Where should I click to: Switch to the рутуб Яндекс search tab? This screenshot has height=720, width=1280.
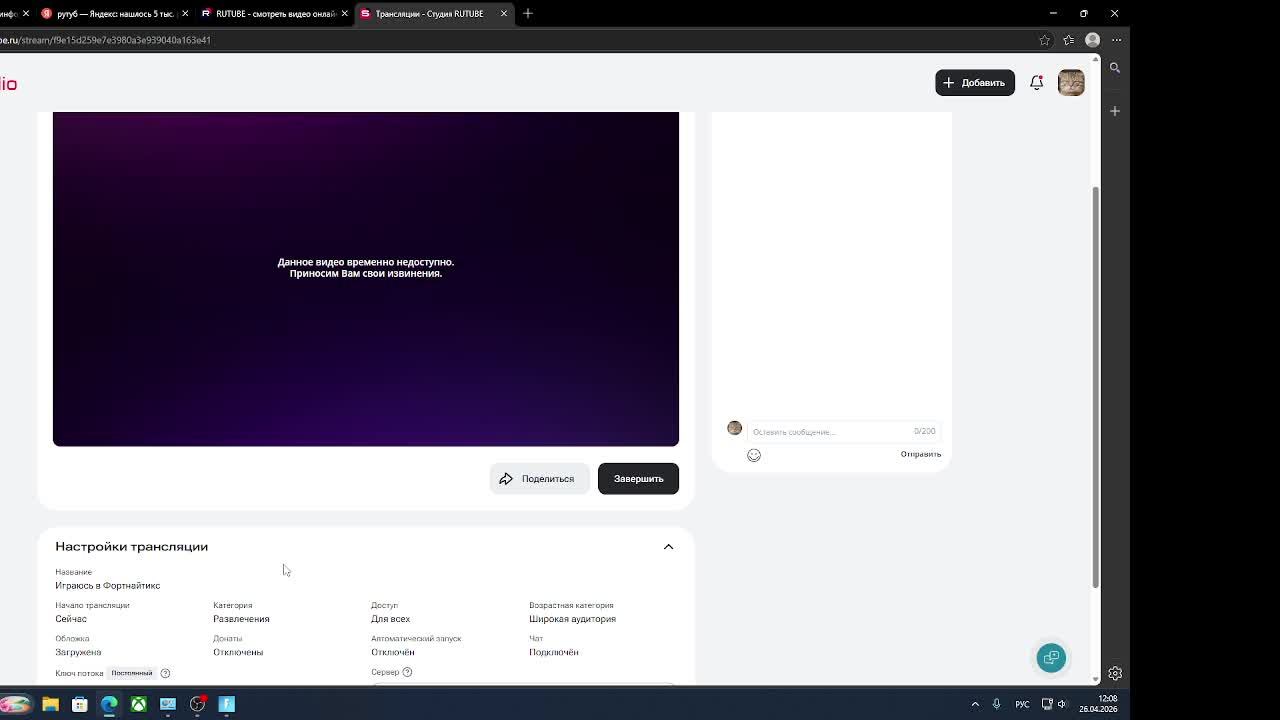point(114,14)
